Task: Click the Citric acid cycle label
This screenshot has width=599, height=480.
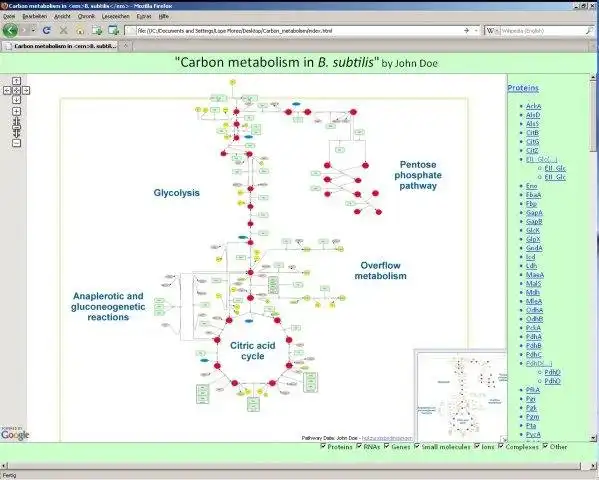Action: pyautogui.click(x=253, y=351)
